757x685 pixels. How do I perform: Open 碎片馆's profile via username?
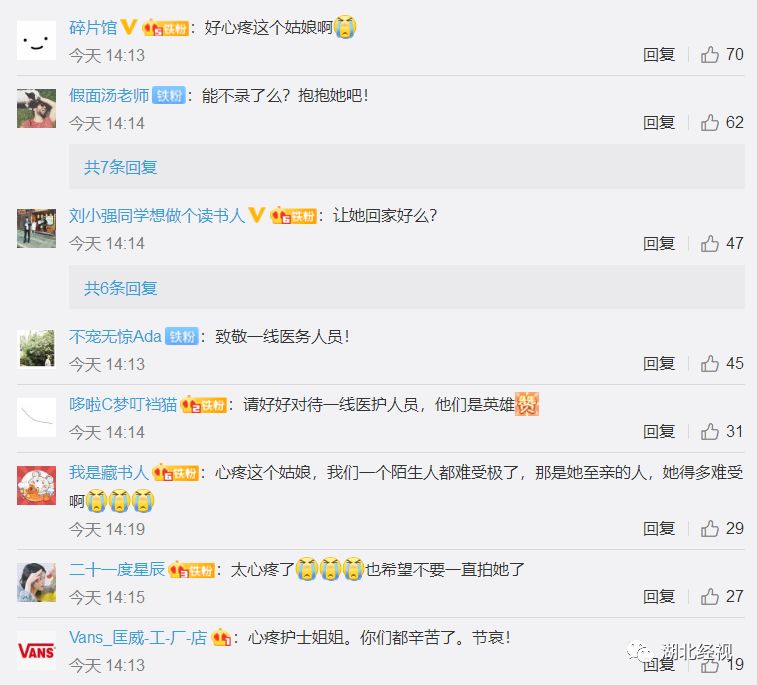point(93,27)
